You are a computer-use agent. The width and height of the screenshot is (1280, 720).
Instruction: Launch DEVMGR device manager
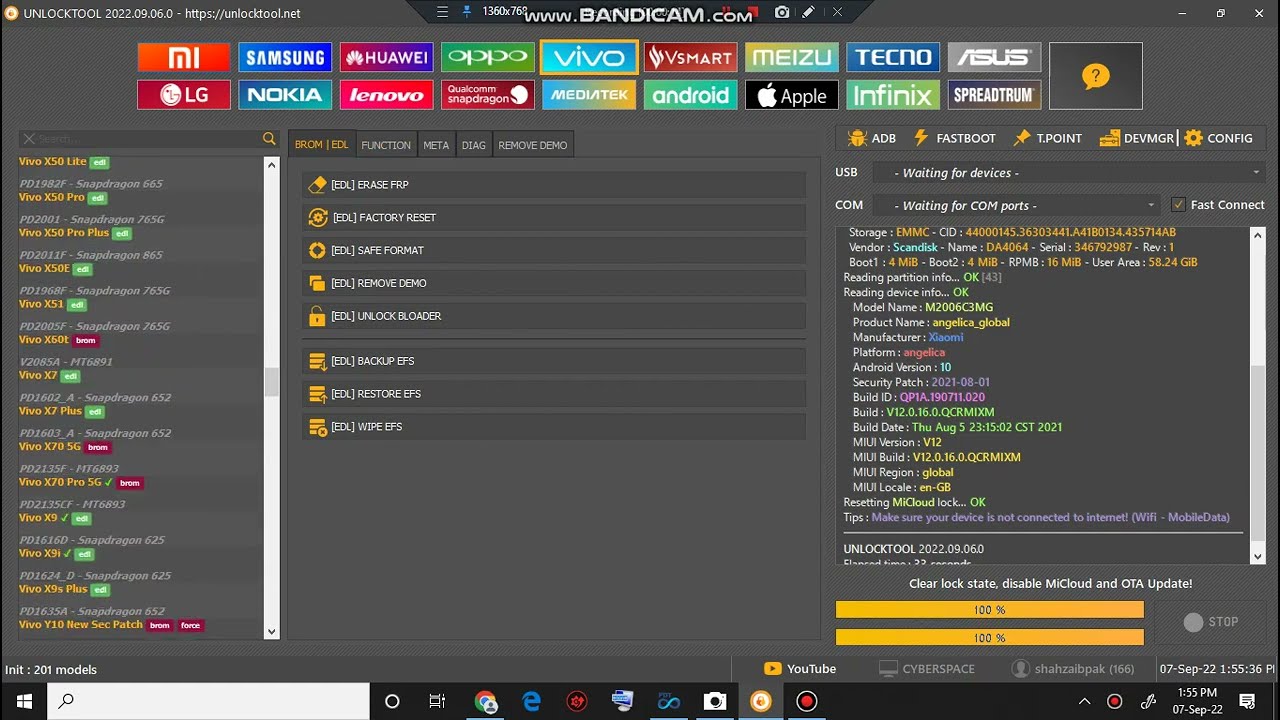click(1137, 138)
